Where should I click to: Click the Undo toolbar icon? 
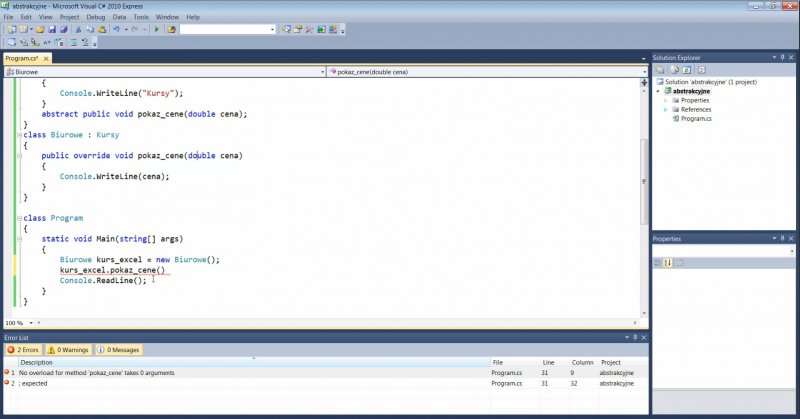coord(118,30)
